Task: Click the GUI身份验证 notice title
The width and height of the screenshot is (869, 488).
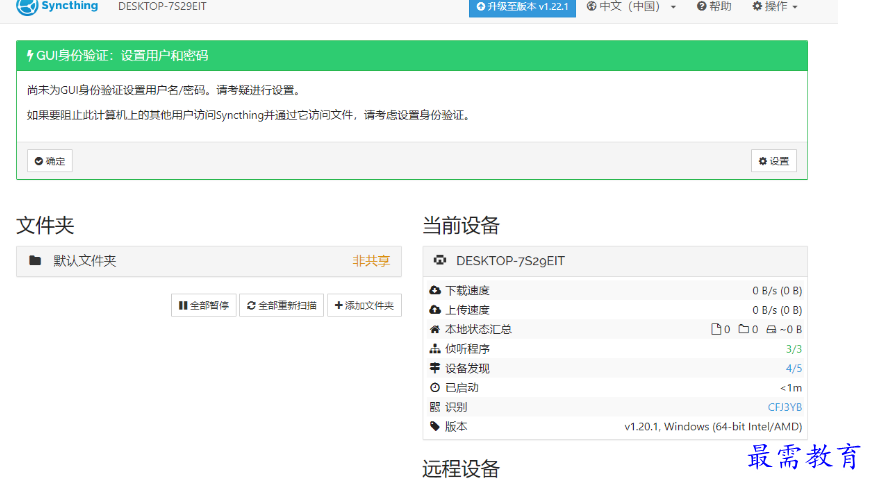Action: point(122,55)
